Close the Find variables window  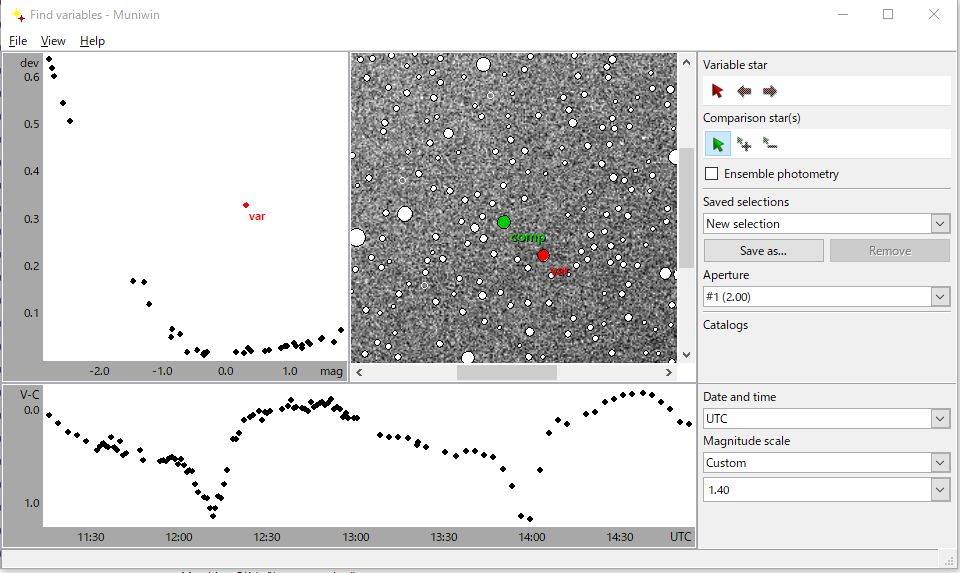[x=934, y=14]
